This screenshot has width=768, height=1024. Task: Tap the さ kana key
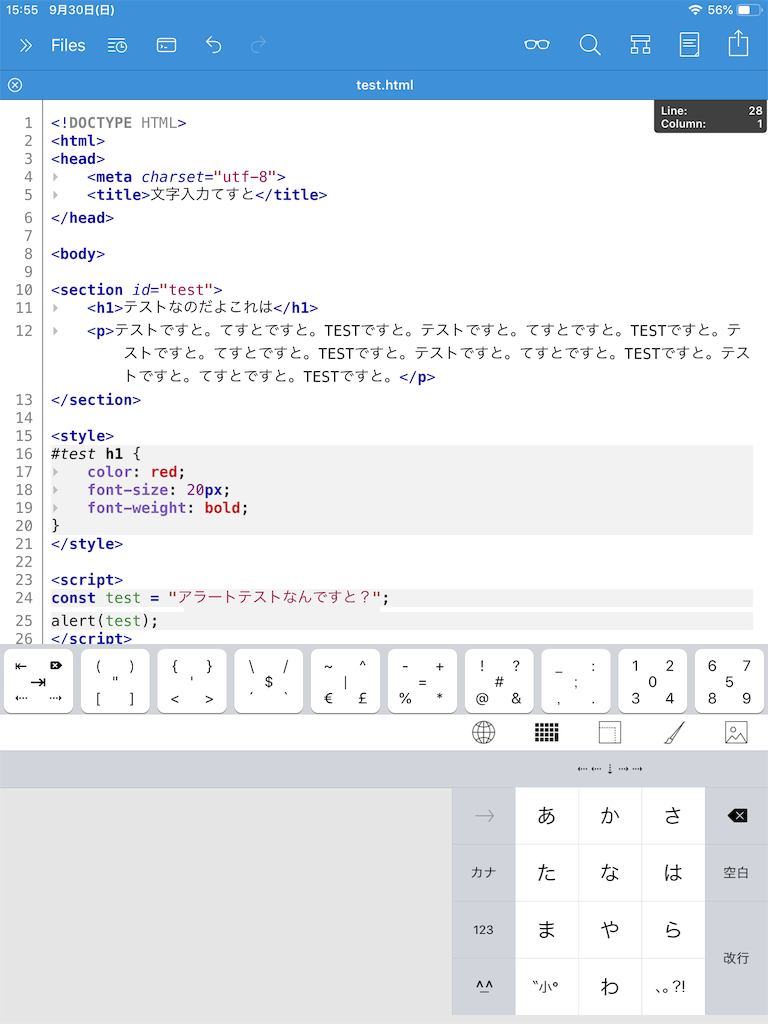click(673, 816)
